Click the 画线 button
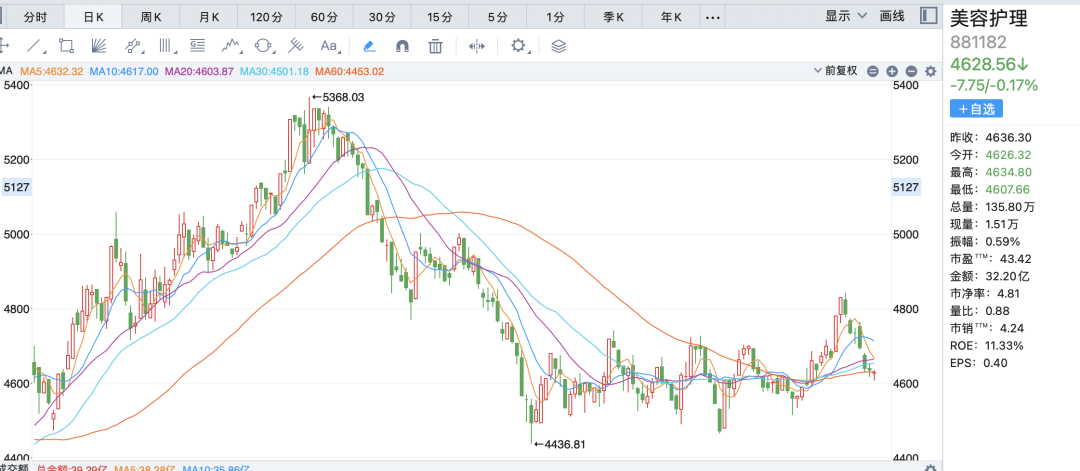 point(892,16)
